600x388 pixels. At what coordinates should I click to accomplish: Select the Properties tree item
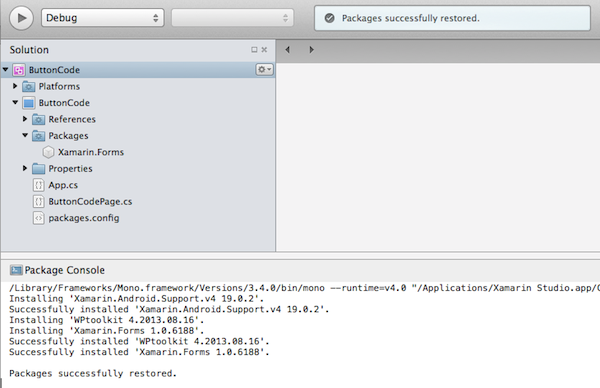pyautogui.click(x=70, y=169)
